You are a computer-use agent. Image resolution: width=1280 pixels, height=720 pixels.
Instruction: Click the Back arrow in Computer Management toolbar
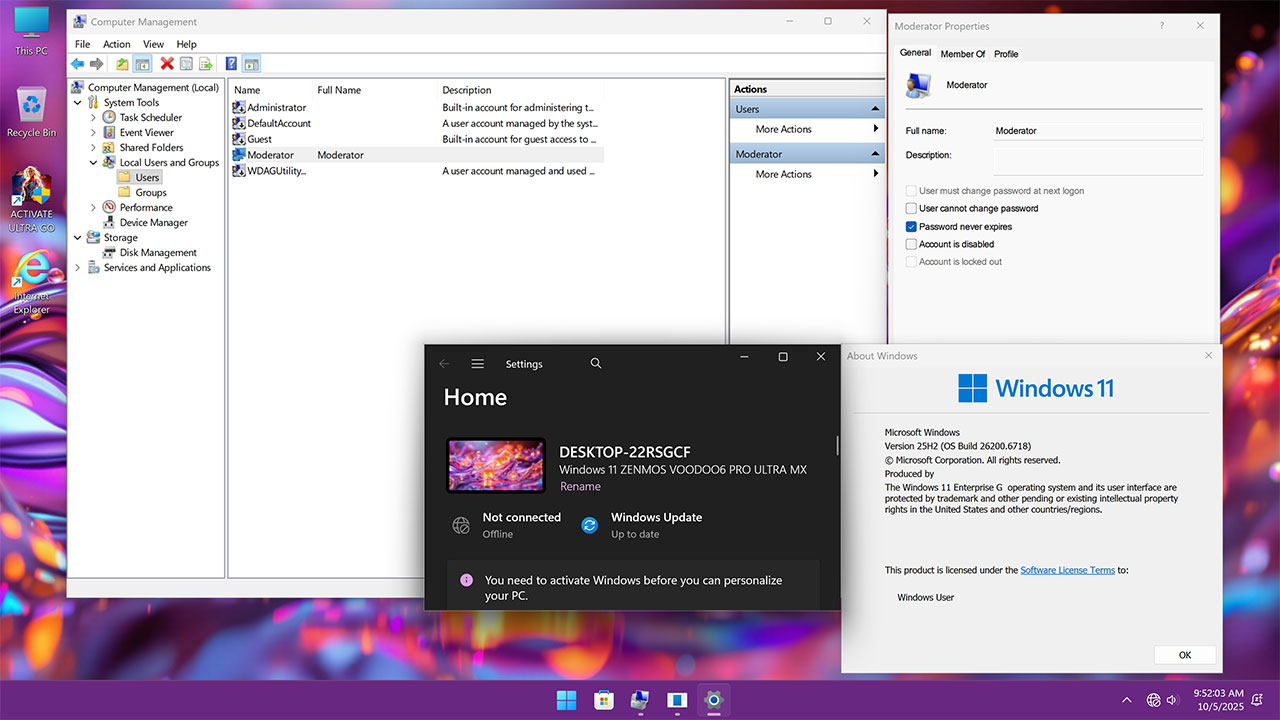(77, 64)
